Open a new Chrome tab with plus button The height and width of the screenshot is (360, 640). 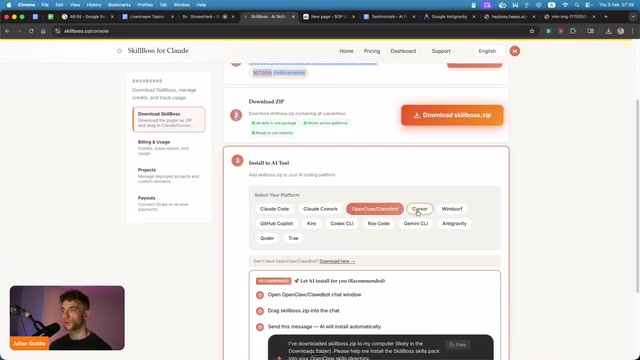606,17
